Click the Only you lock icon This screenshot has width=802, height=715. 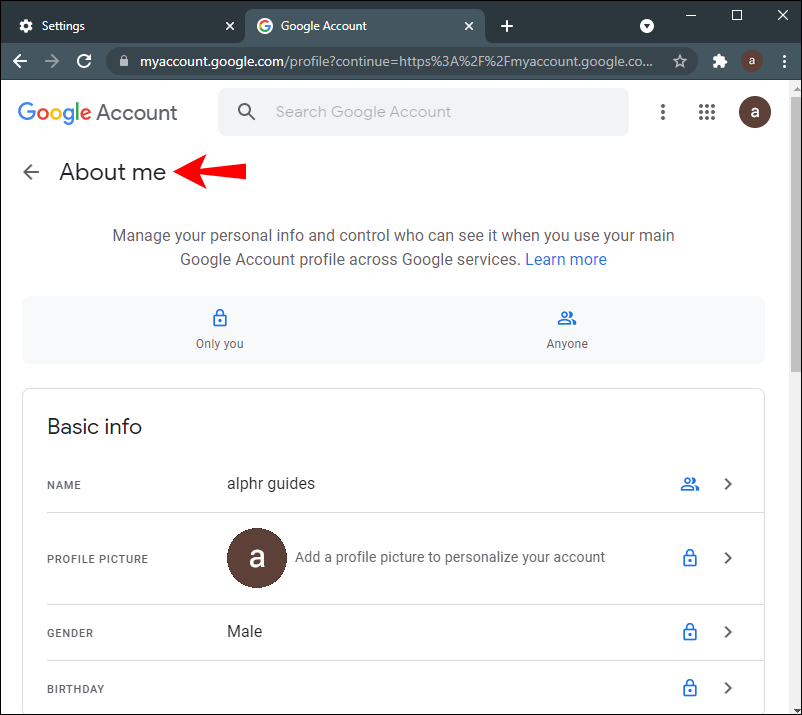click(219, 318)
